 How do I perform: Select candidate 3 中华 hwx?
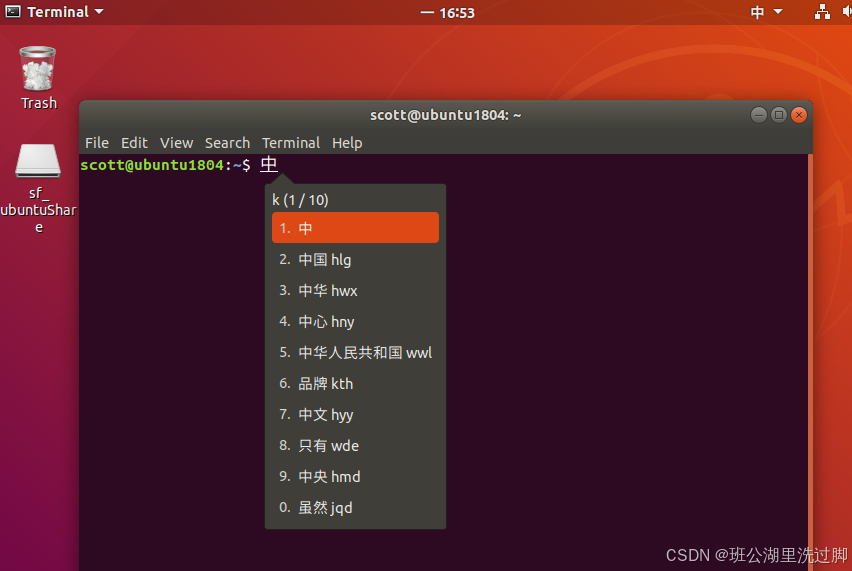[x=355, y=290]
